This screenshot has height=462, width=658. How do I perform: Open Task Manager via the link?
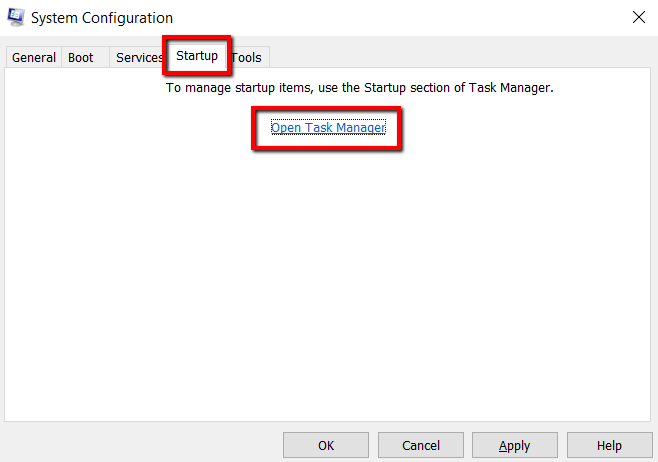pyautogui.click(x=328, y=128)
